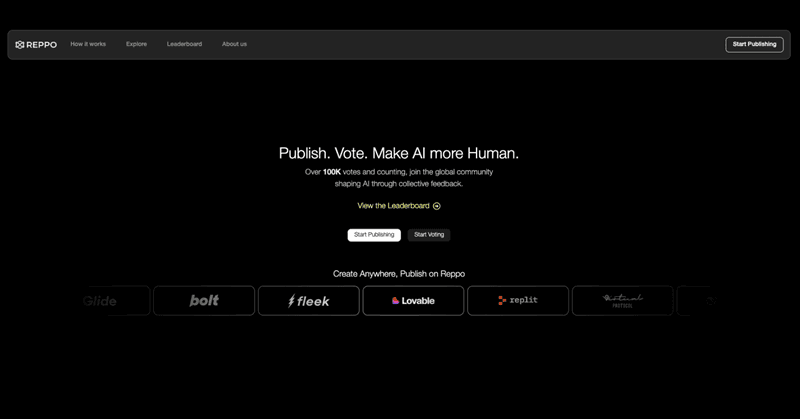800x419 pixels.
Task: Click the white Start Publishing hero button
Action: tap(374, 235)
